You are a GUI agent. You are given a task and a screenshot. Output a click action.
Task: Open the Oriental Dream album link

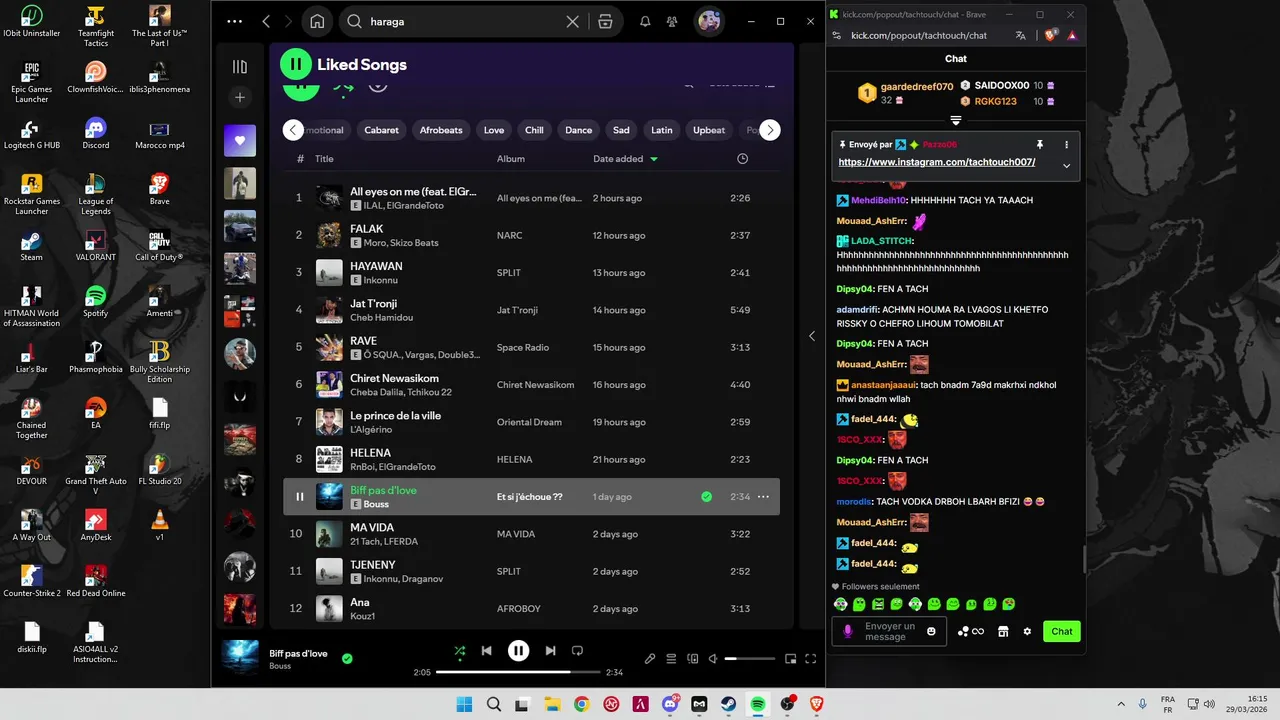tap(529, 422)
